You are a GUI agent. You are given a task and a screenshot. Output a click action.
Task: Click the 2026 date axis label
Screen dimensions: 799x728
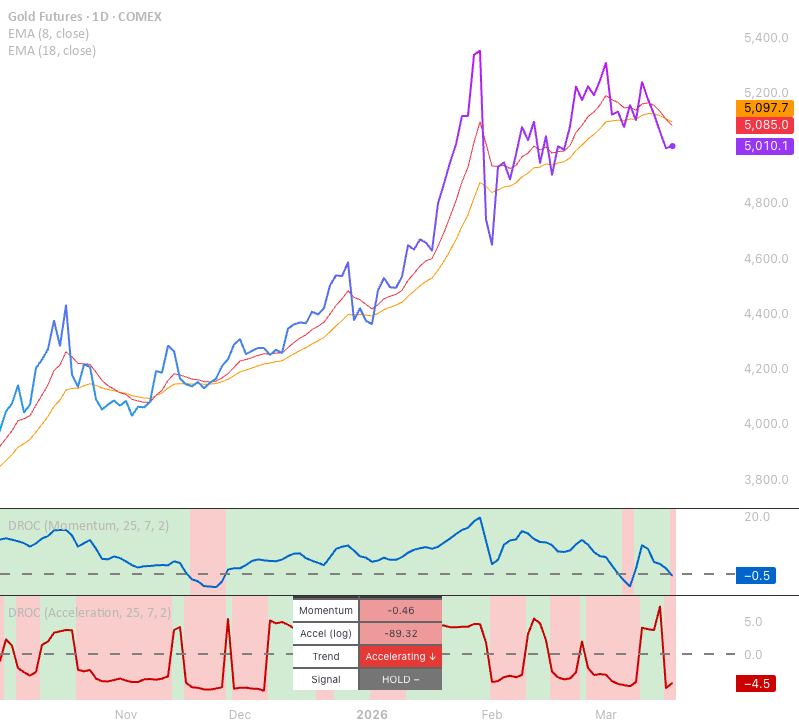[372, 715]
